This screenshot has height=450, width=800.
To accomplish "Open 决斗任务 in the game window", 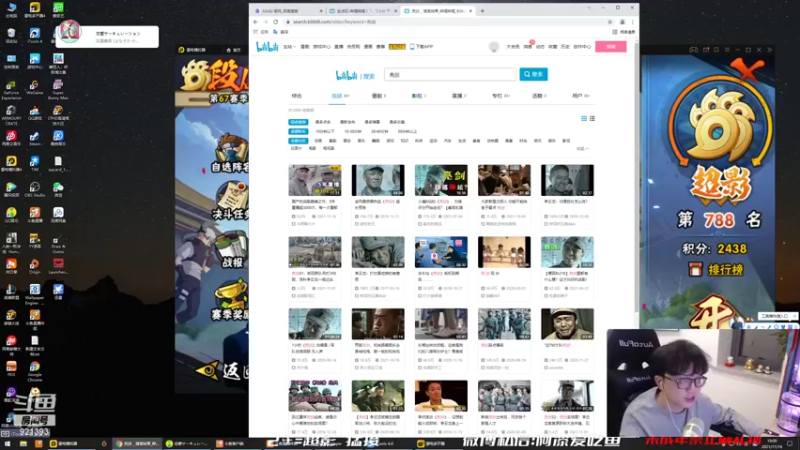I will [x=232, y=202].
